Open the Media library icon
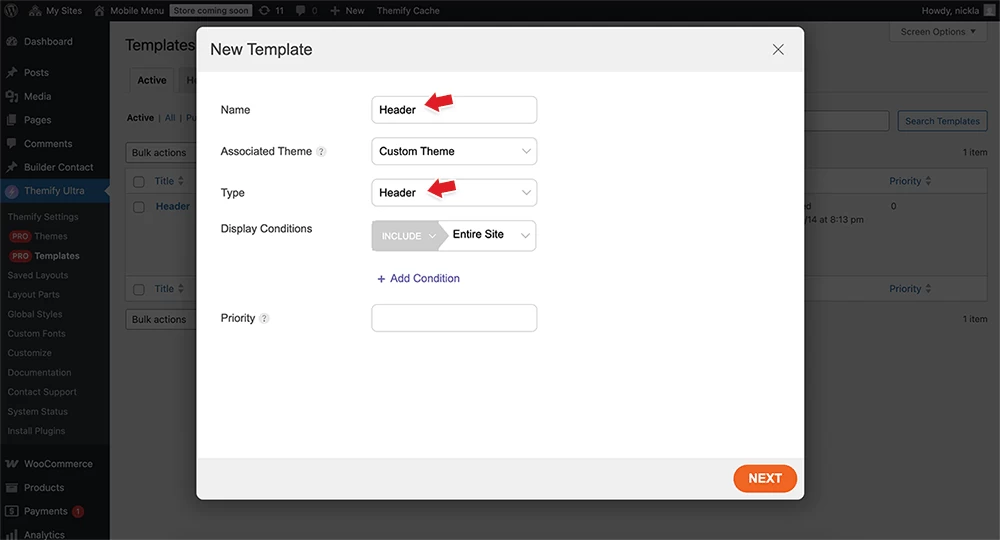This screenshot has width=1000, height=540. coord(12,97)
